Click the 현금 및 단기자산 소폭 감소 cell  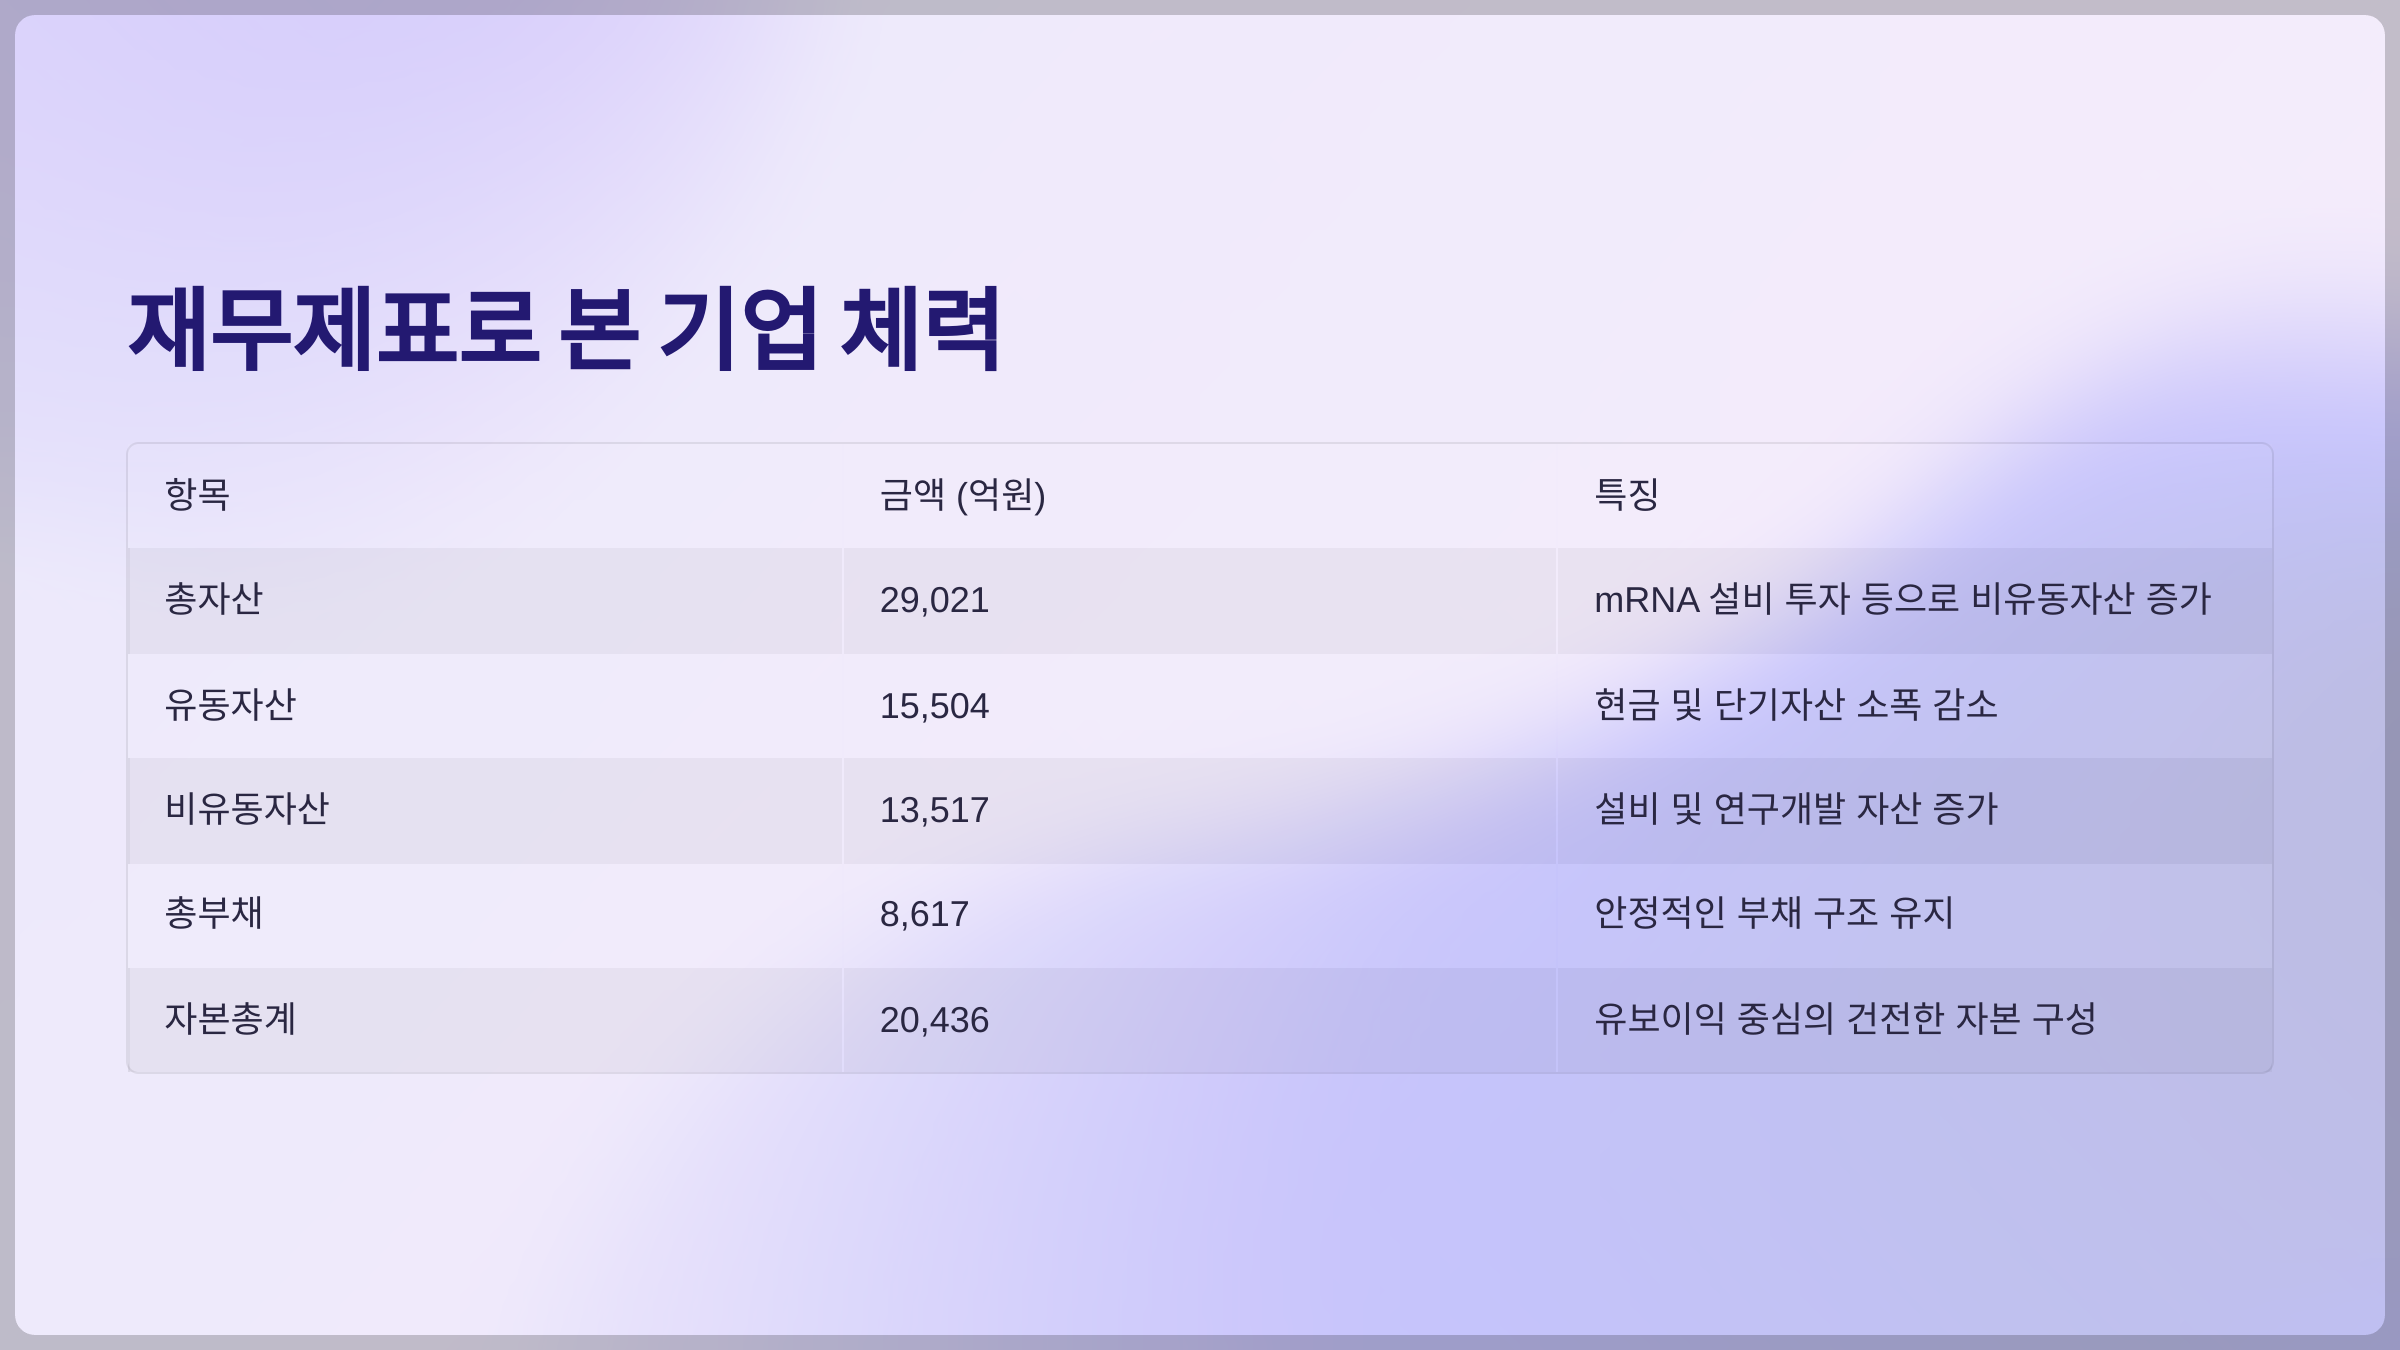pyautogui.click(x=1795, y=706)
